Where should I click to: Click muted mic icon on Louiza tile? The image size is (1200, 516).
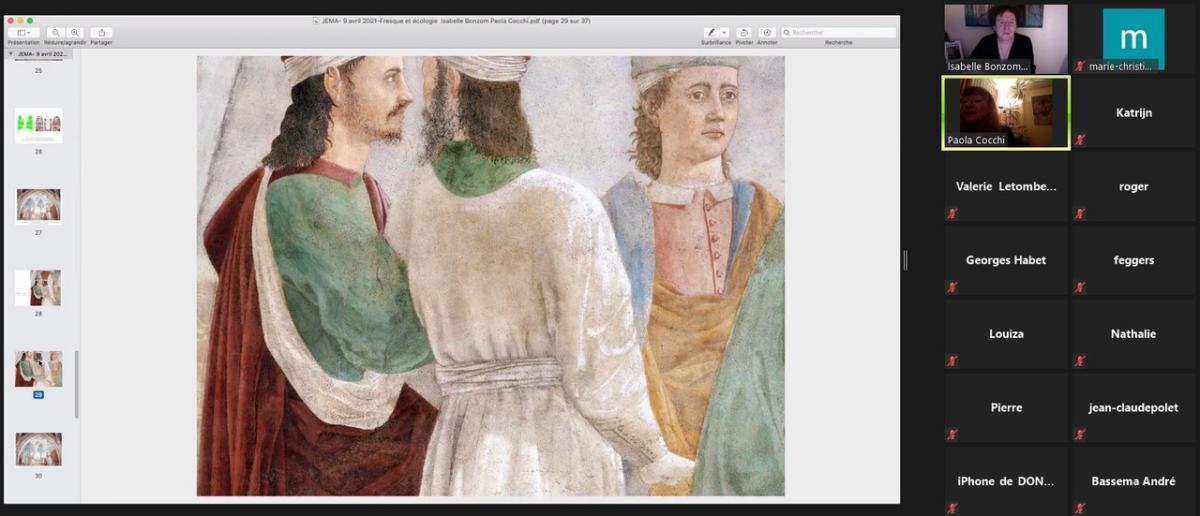(x=952, y=361)
